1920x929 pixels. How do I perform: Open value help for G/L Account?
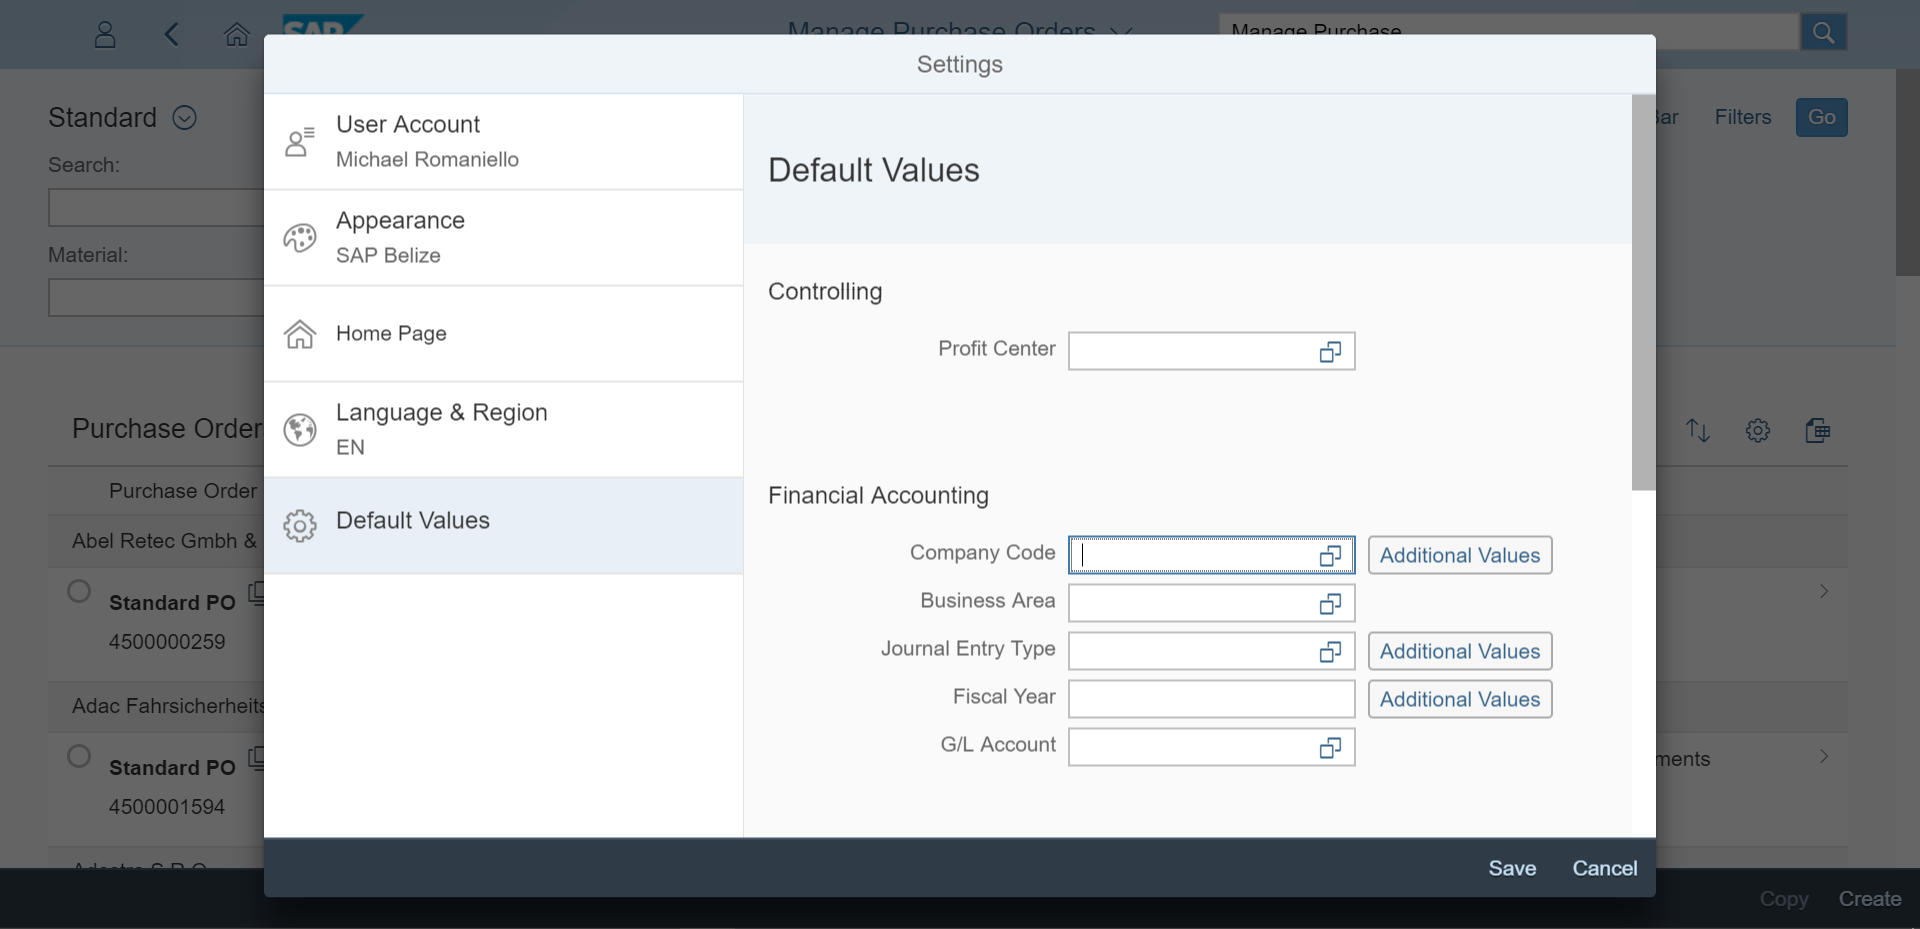1330,748
